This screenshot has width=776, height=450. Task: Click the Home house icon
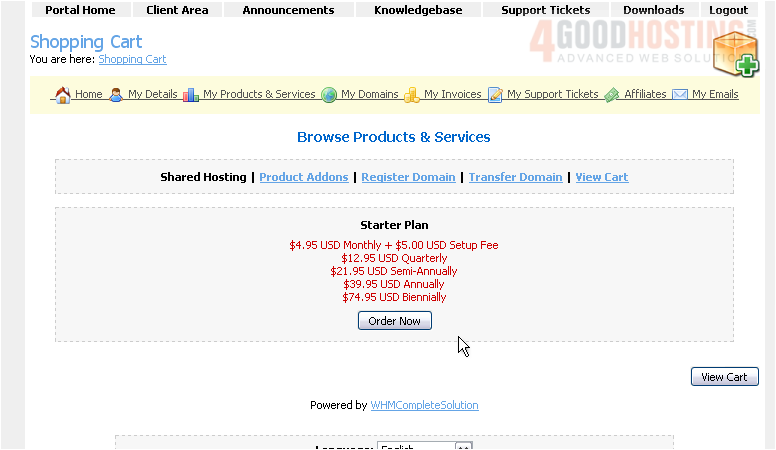(63, 95)
